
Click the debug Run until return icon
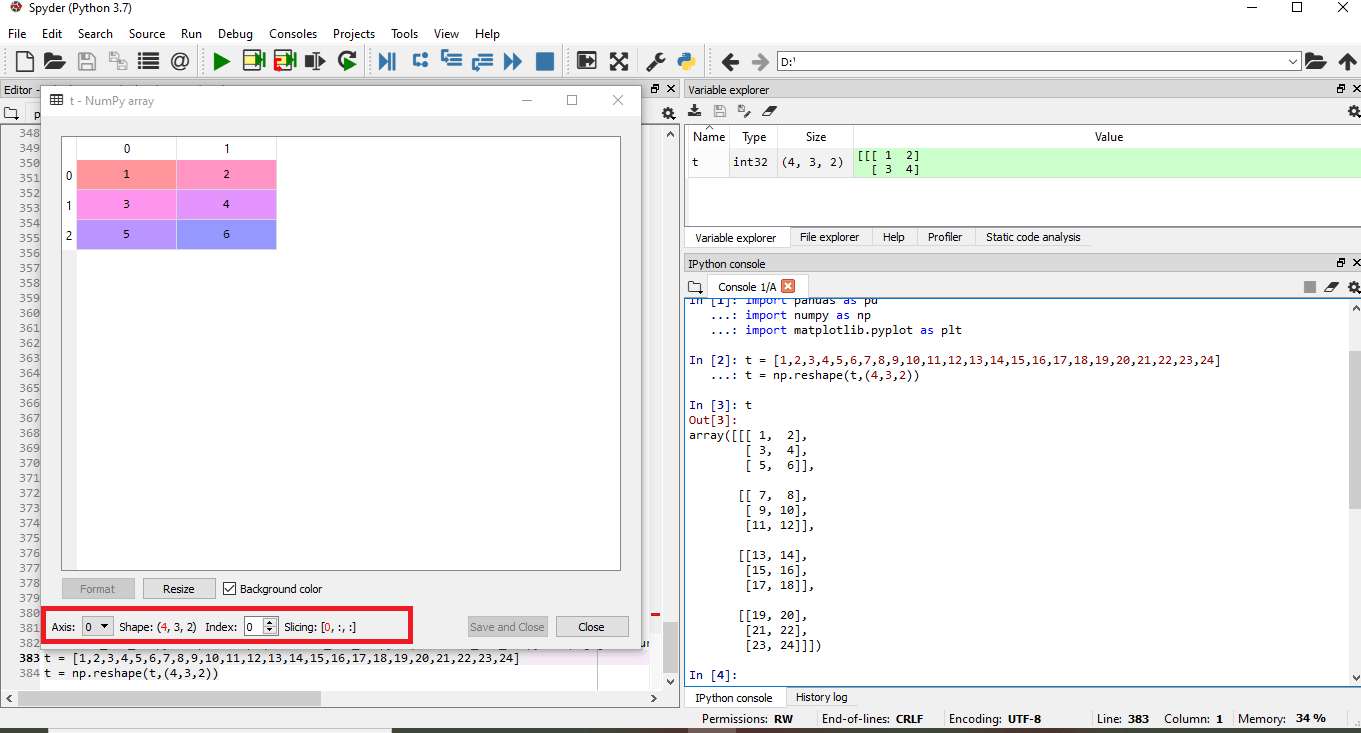pyautogui.click(x=482, y=62)
